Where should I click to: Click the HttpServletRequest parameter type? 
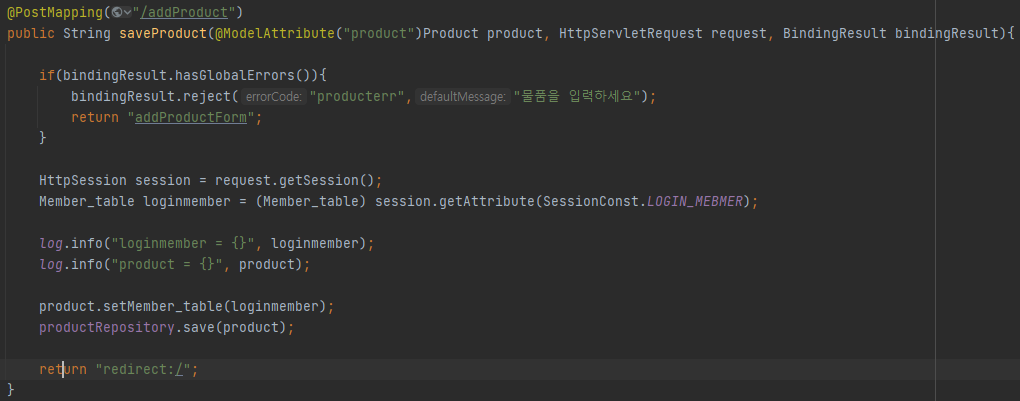[630, 33]
